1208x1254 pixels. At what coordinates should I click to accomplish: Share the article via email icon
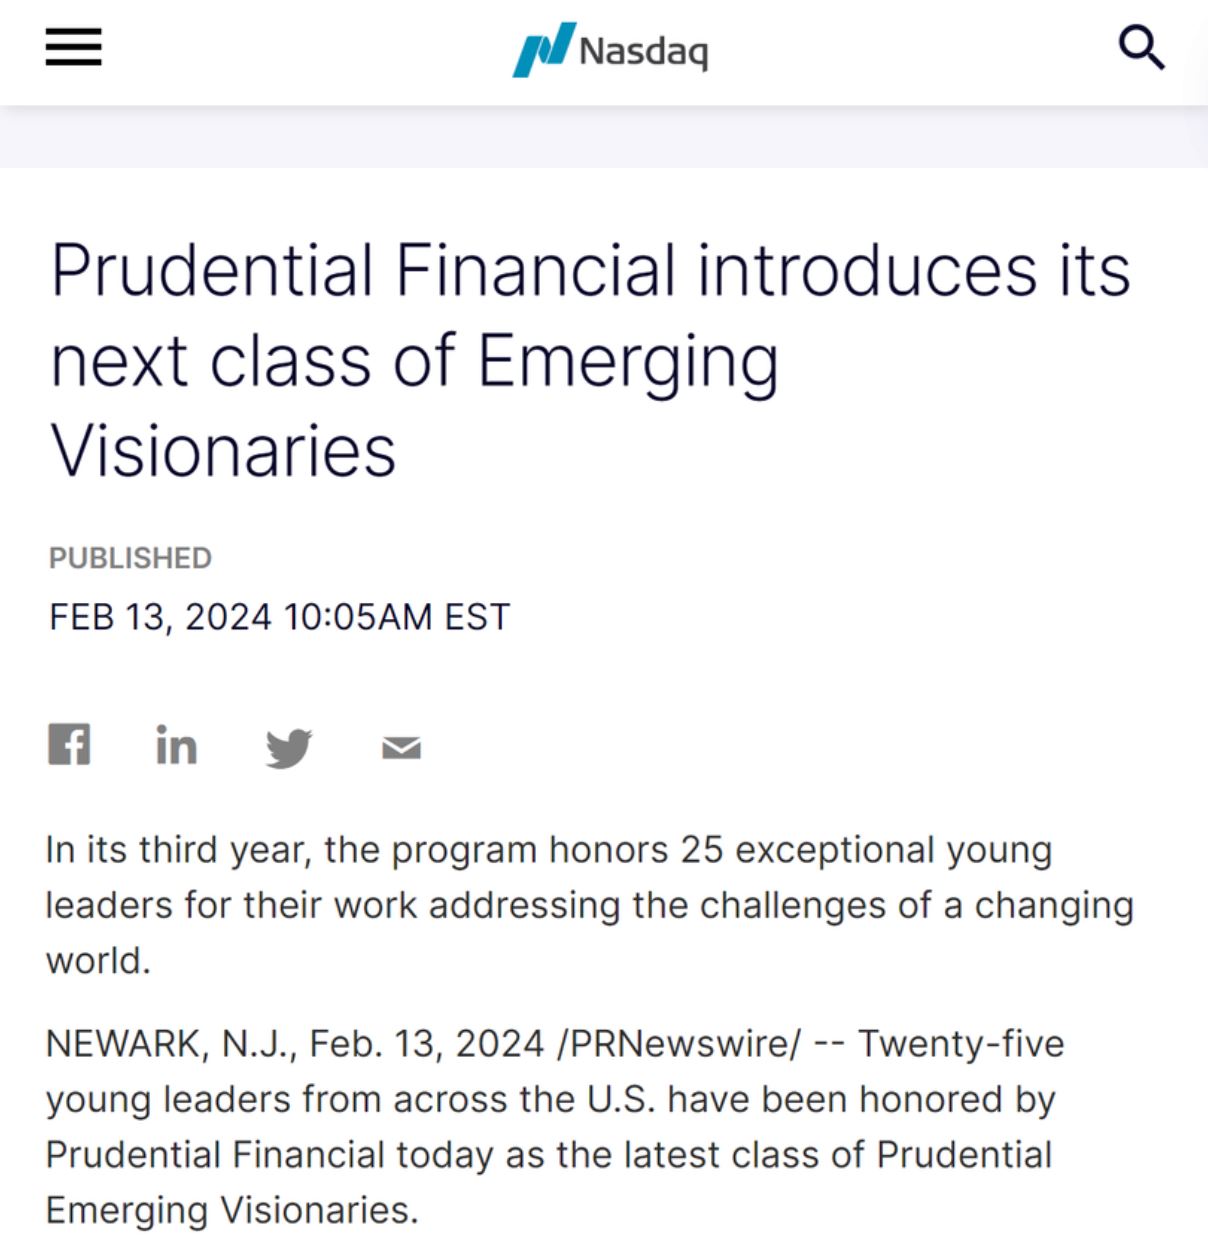click(x=401, y=747)
